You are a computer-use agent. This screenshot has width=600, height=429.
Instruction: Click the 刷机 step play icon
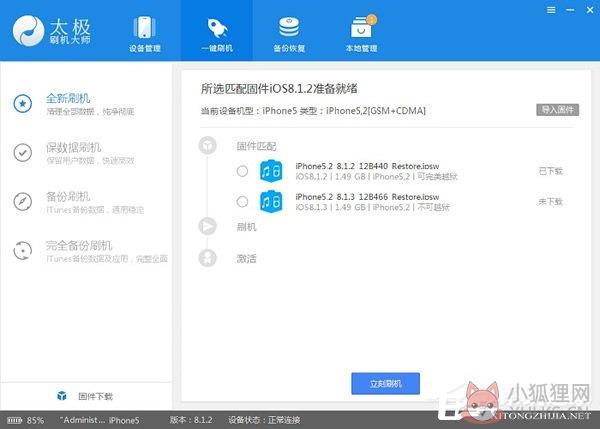pyautogui.click(x=207, y=226)
